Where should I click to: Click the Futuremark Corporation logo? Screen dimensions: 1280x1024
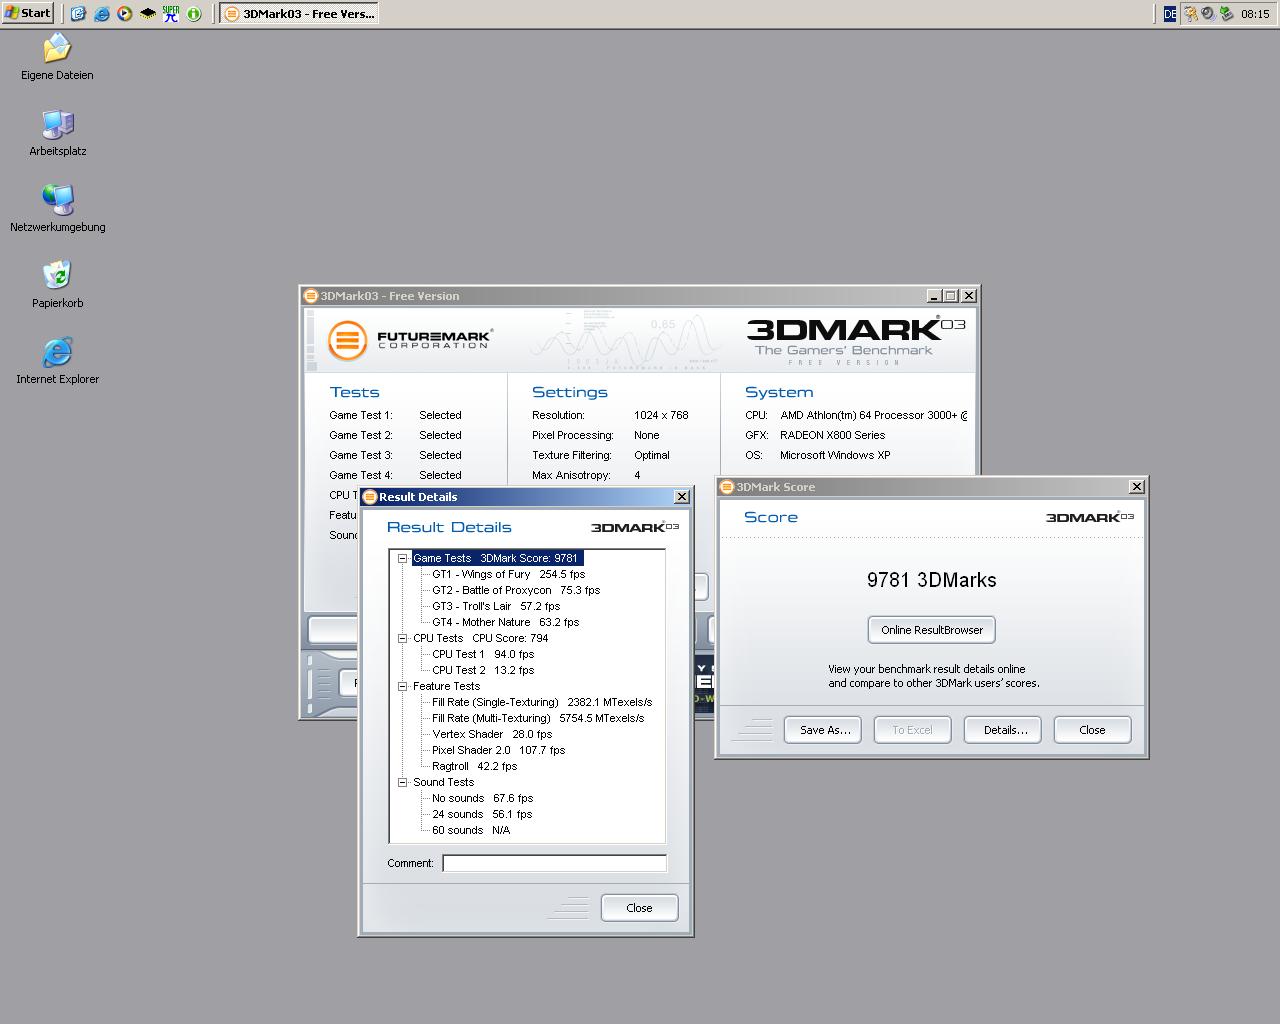tap(410, 340)
